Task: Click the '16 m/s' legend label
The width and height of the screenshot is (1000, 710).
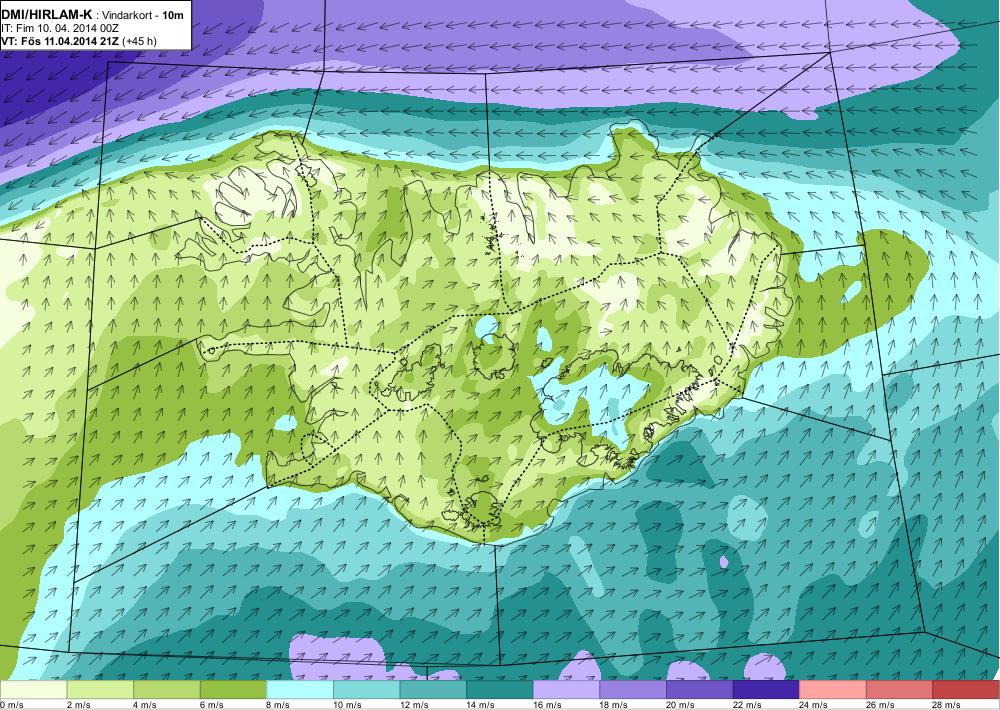Action: (547, 705)
